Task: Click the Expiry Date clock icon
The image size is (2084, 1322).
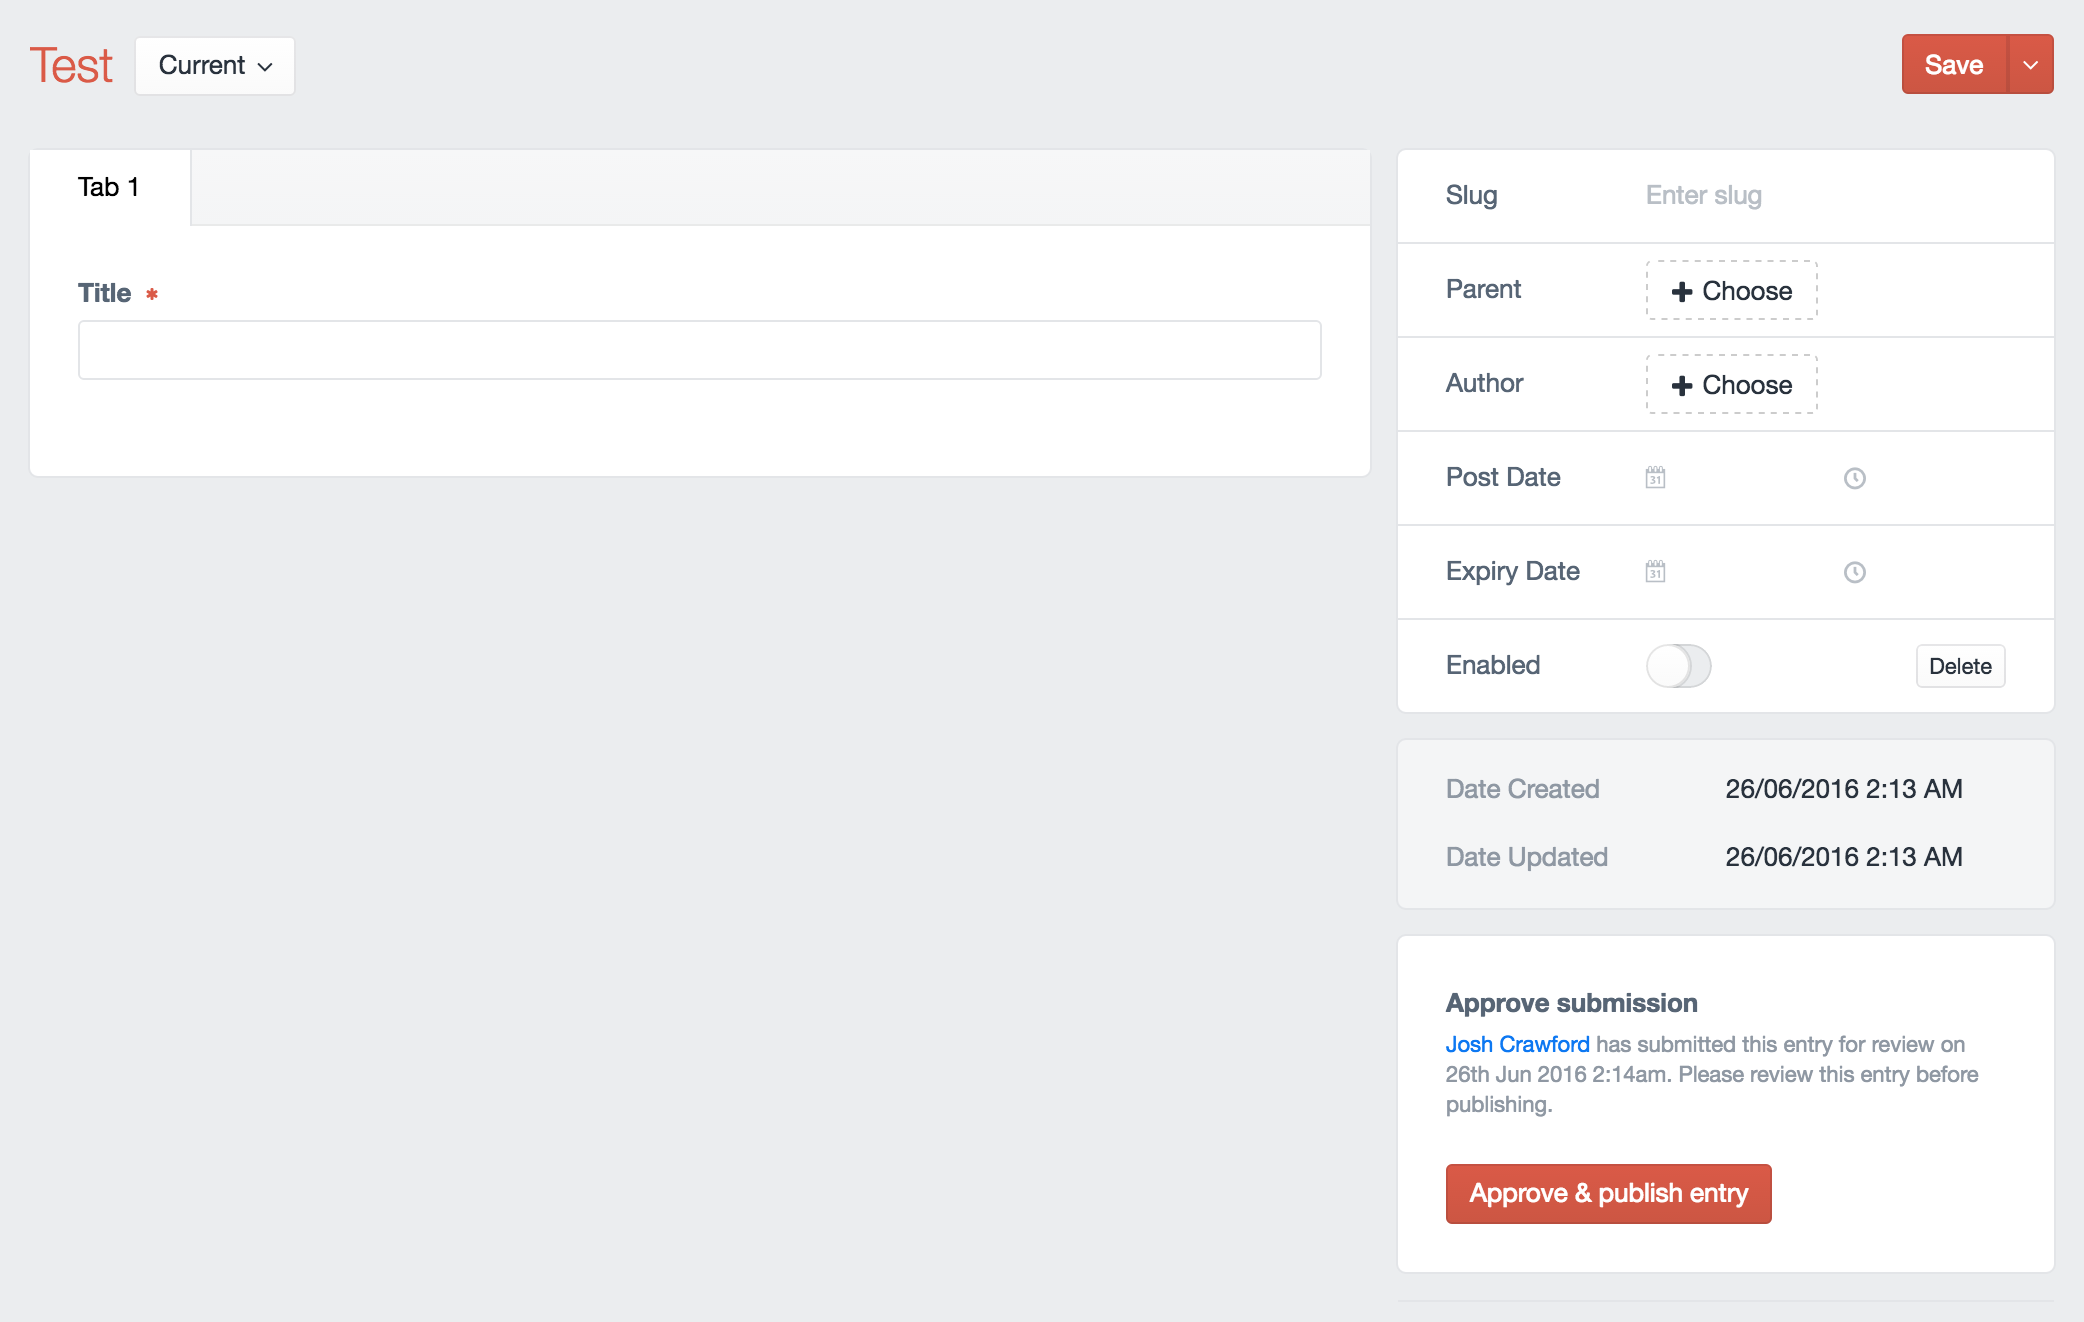Action: tap(1854, 572)
